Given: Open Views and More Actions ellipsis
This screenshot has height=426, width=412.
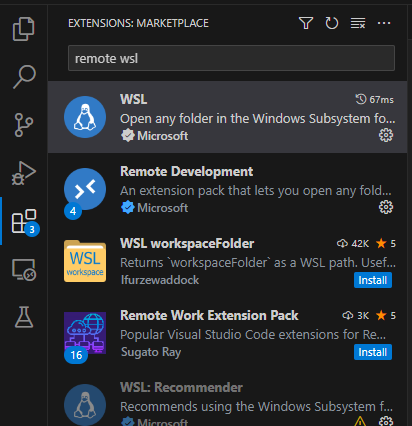Looking at the screenshot, I should [384, 23].
